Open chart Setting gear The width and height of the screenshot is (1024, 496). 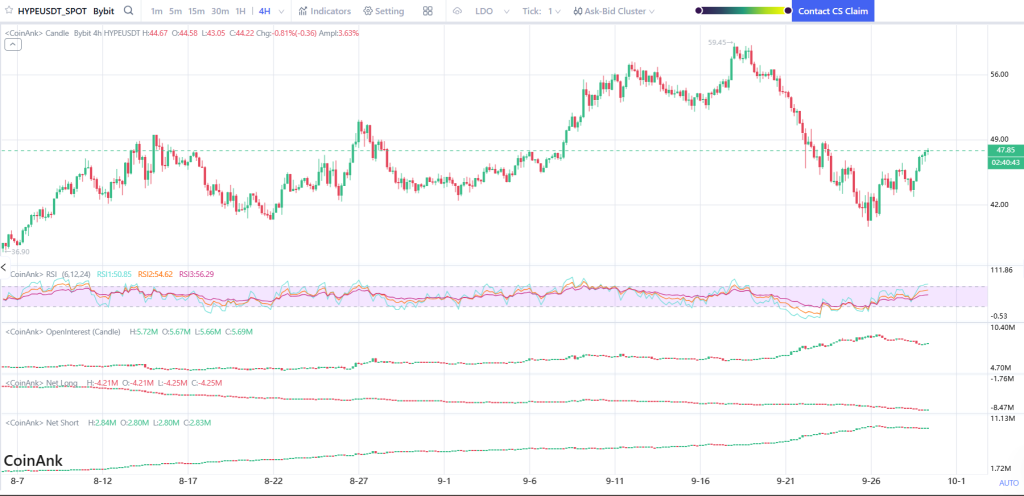(x=384, y=11)
